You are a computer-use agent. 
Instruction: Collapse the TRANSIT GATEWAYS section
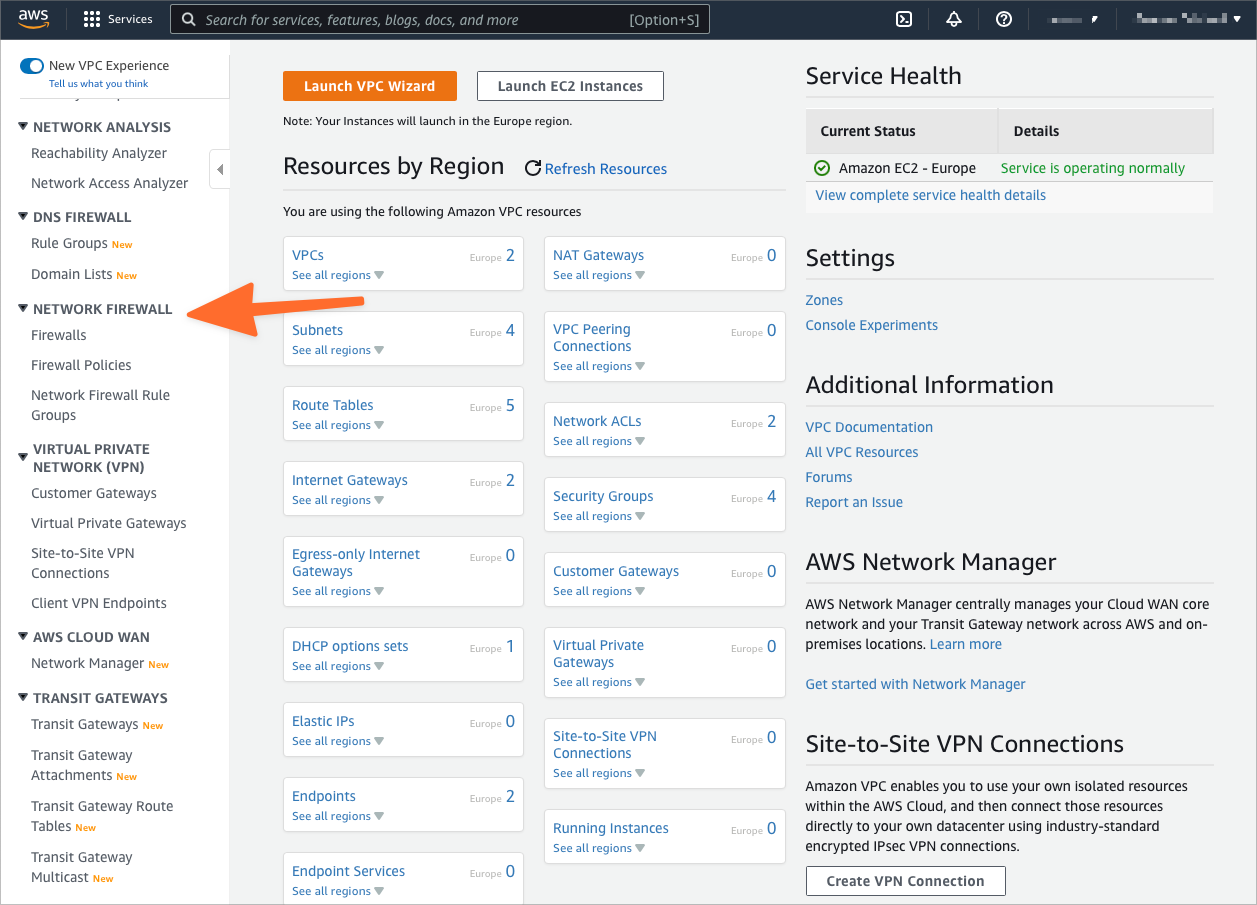point(23,697)
